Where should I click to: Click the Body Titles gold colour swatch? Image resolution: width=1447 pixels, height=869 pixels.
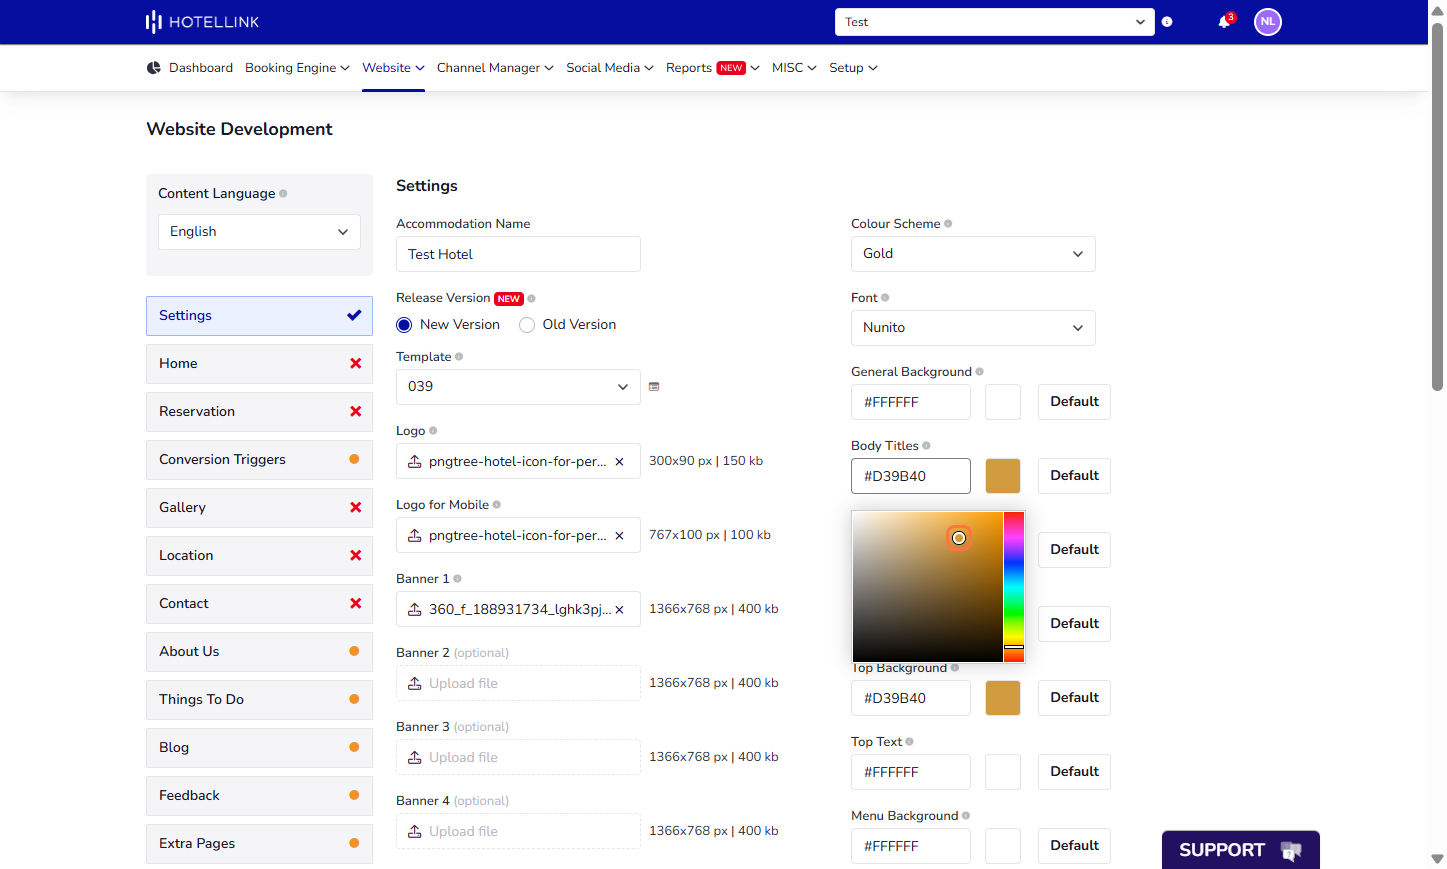(x=1003, y=476)
